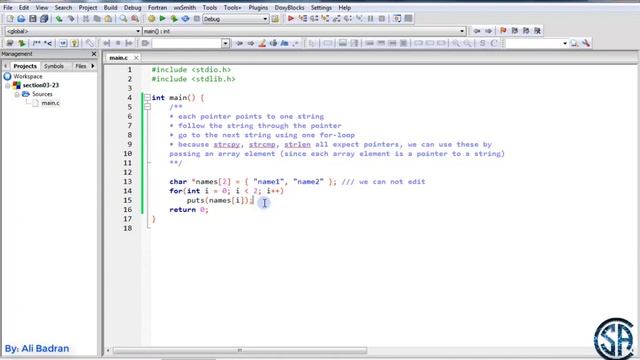Toggle match case Aa search option

[x=284, y=43]
